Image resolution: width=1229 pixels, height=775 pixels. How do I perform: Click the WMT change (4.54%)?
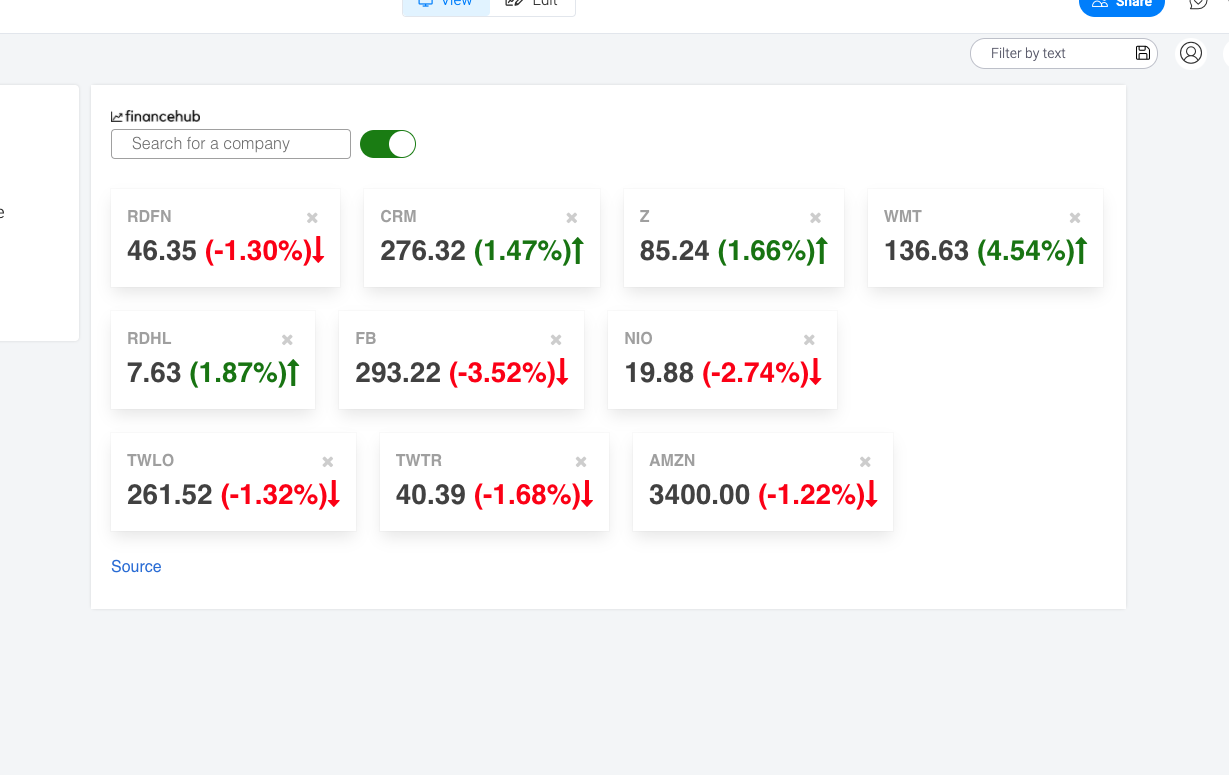tap(1025, 250)
